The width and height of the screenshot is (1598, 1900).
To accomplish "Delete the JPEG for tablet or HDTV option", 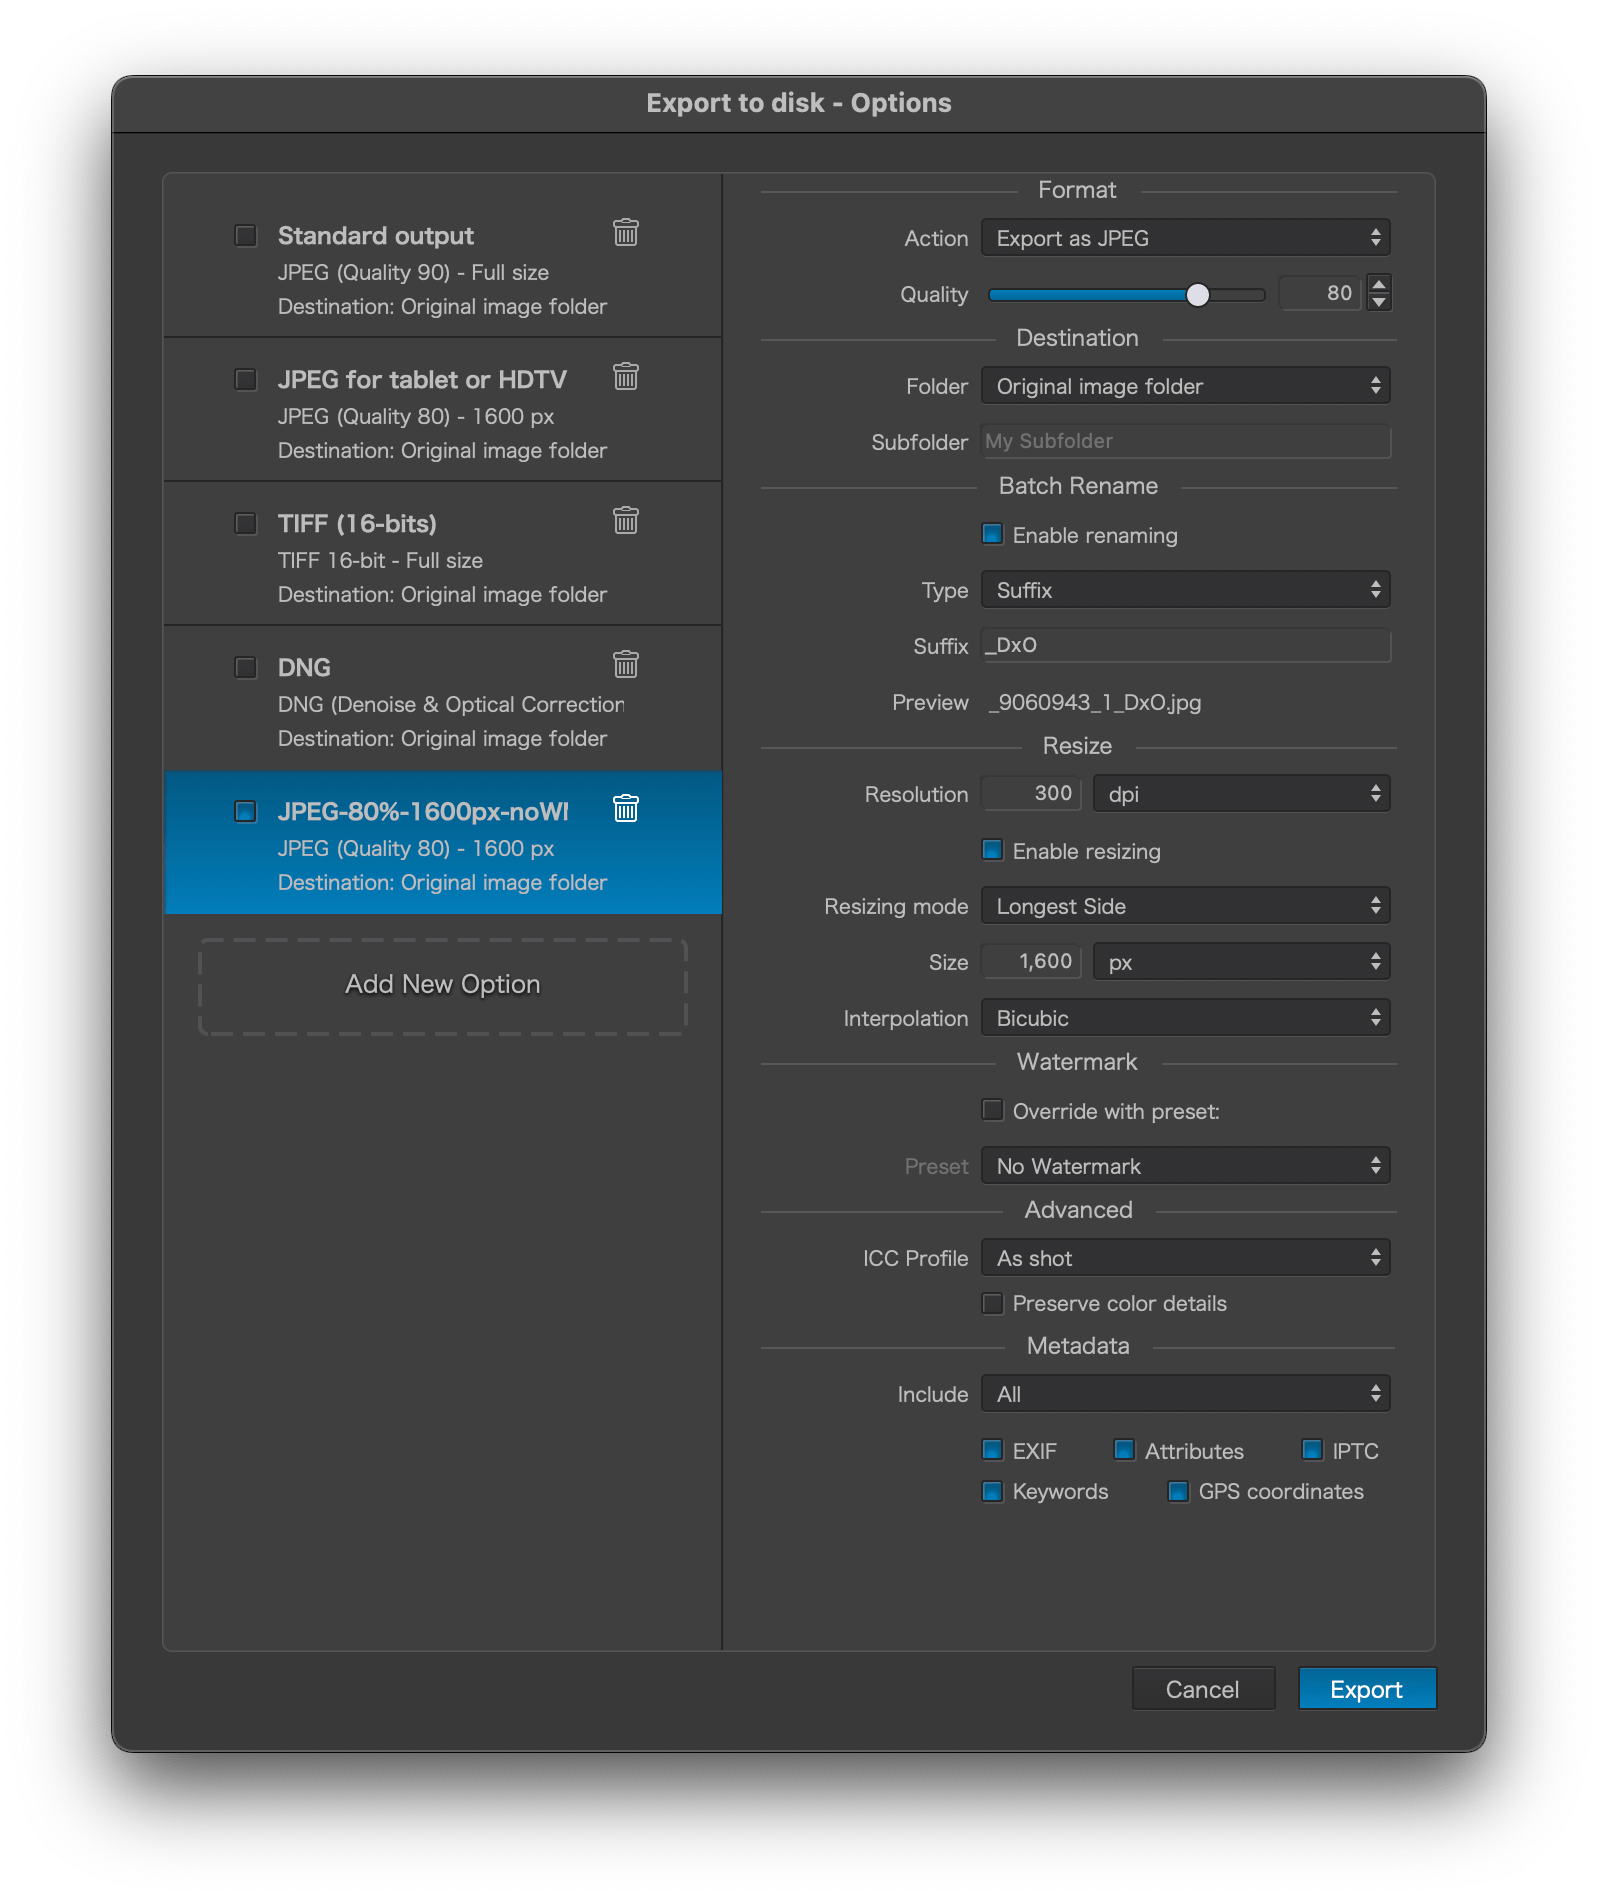I will point(626,377).
